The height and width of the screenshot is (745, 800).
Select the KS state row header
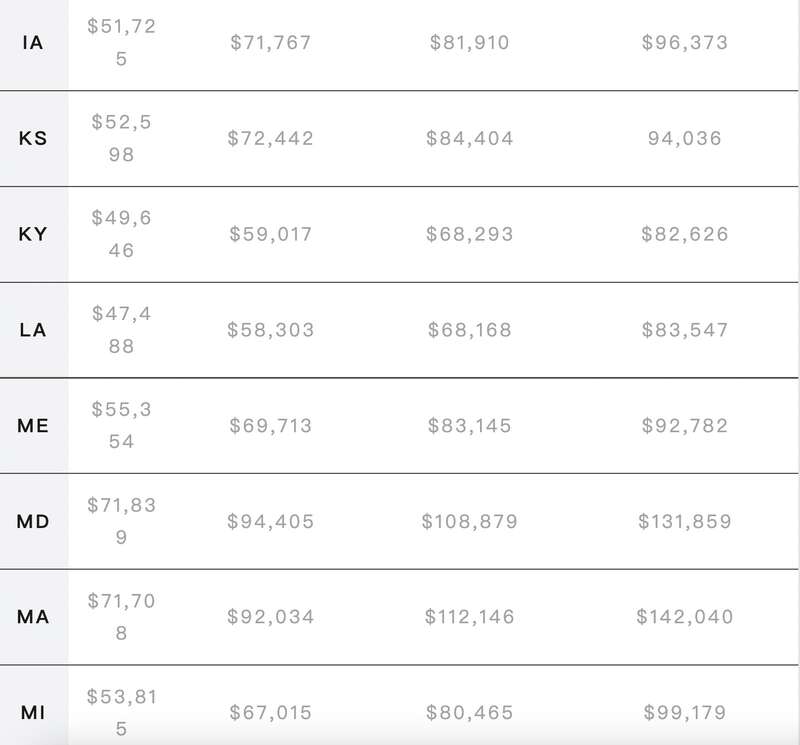click(x=33, y=138)
